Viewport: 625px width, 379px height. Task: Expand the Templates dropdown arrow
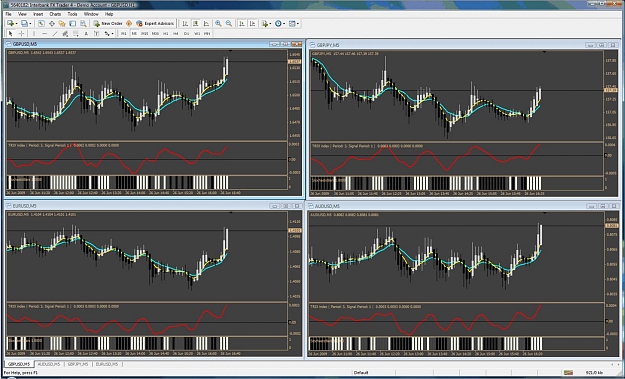pos(298,24)
